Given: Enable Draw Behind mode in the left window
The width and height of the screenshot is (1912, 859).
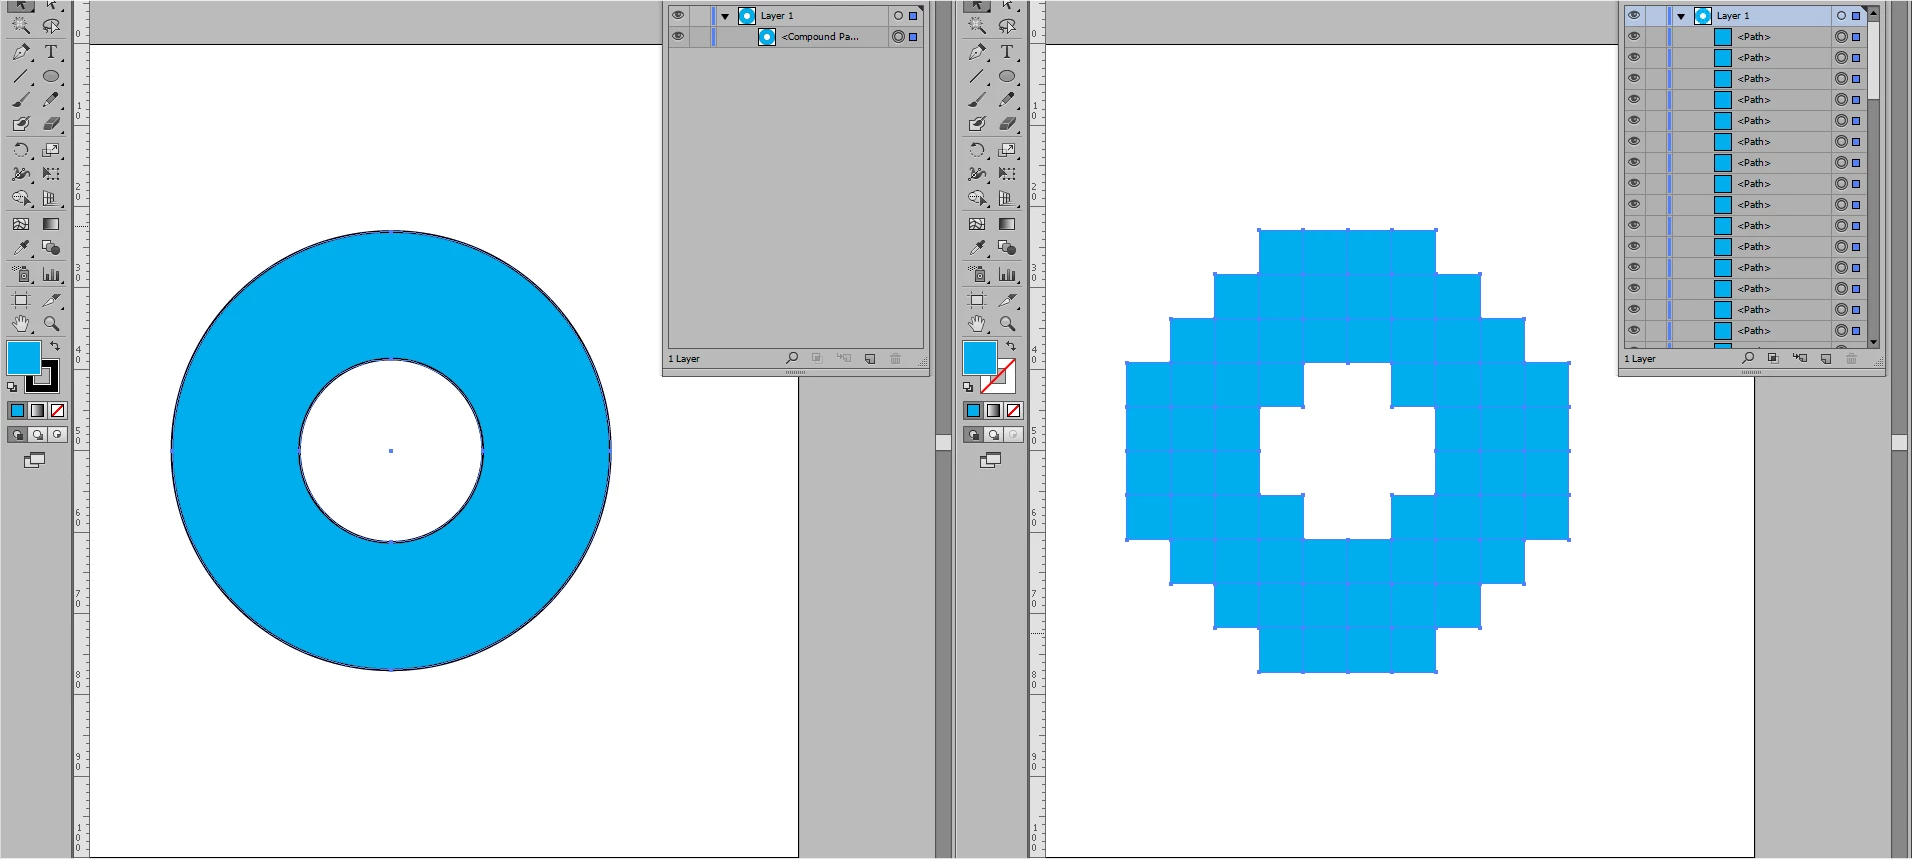Looking at the screenshot, I should tap(37, 435).
